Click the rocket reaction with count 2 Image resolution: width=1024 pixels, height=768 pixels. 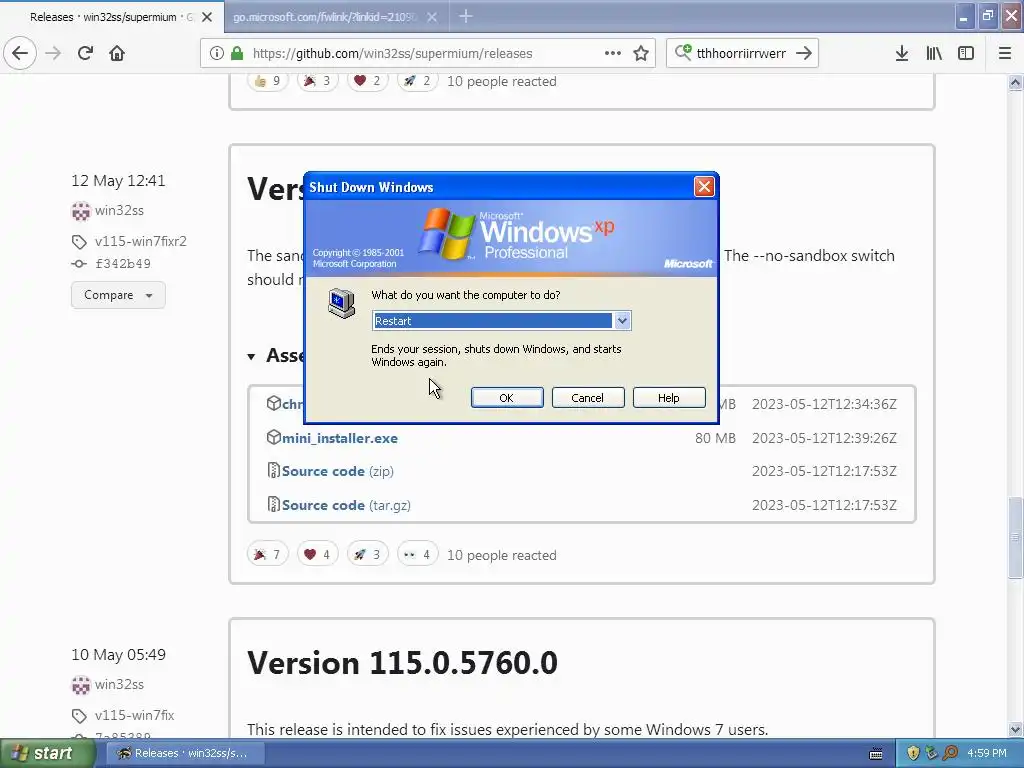pyautogui.click(x=417, y=81)
